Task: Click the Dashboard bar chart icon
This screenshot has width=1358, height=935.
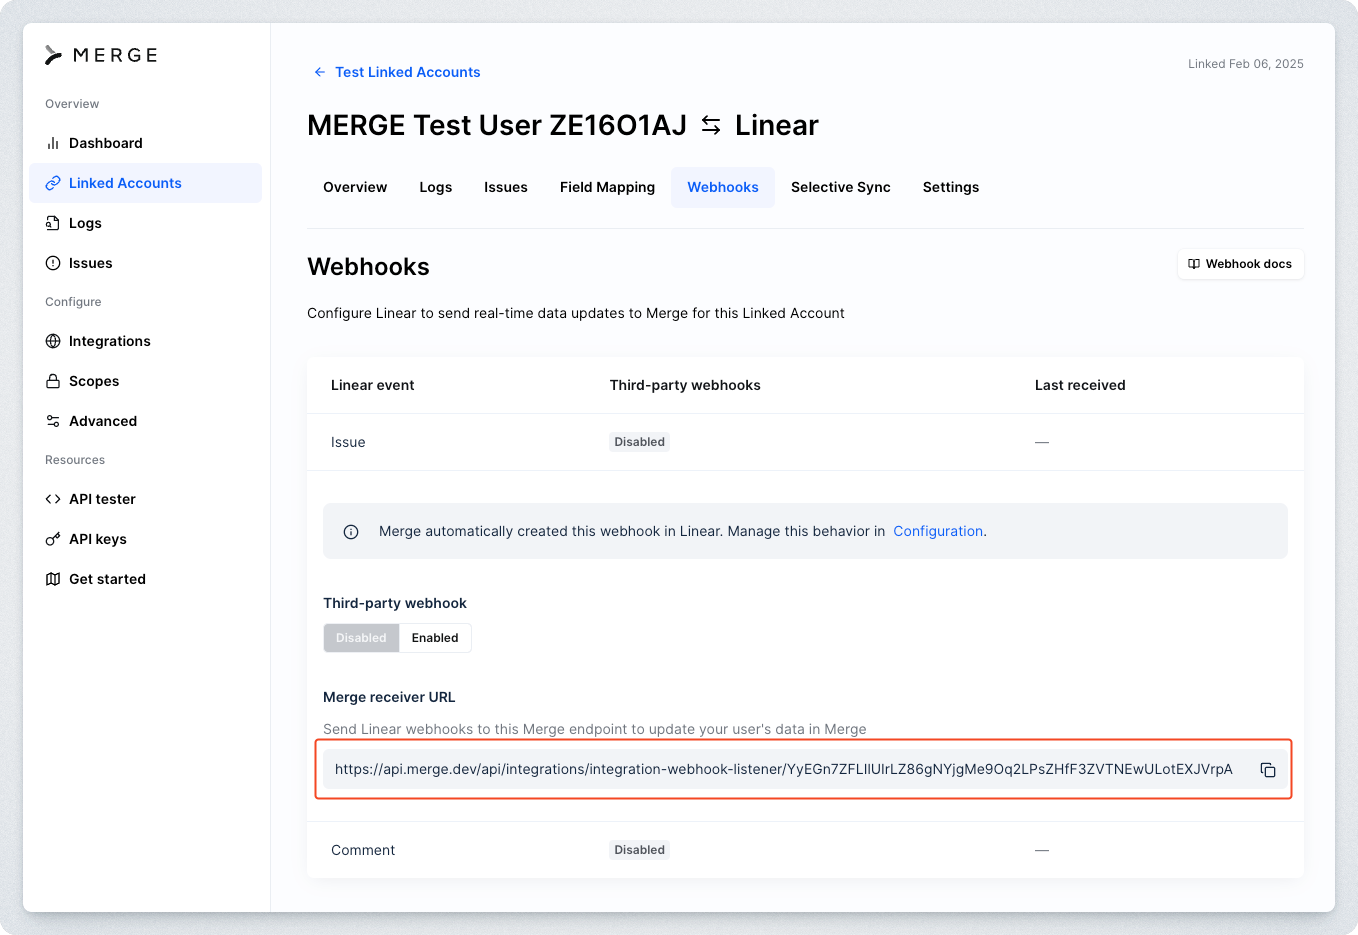Action: (x=53, y=143)
